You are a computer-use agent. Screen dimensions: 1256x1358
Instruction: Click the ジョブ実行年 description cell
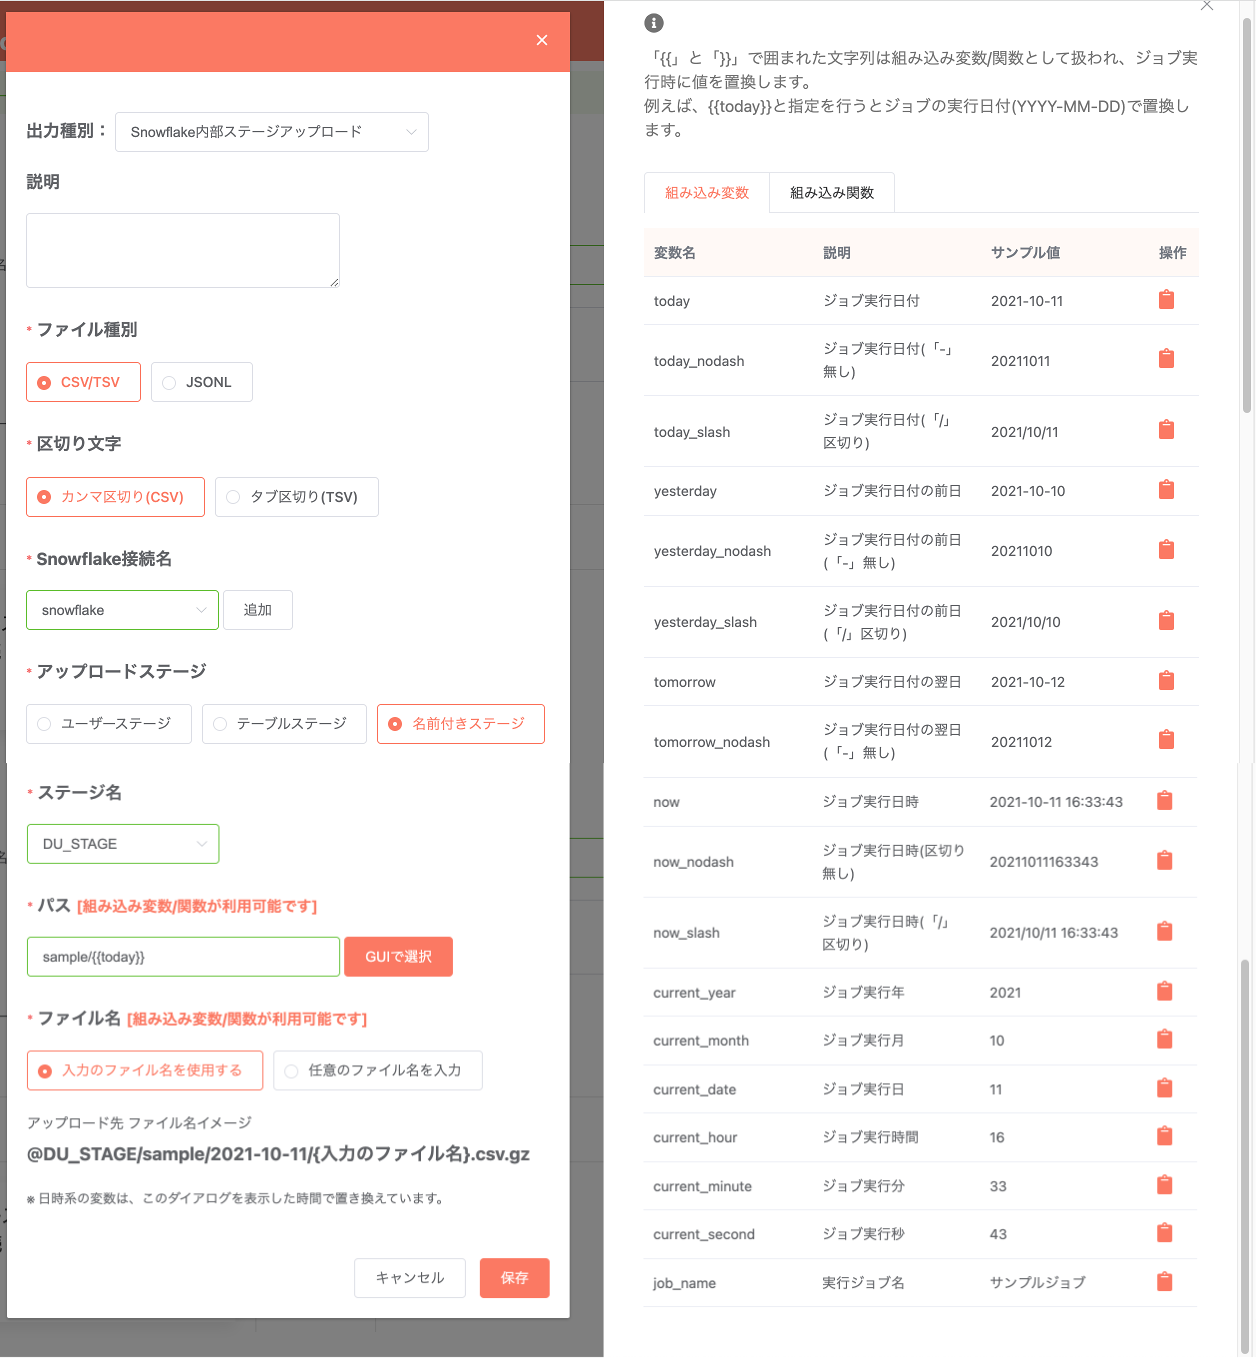863,993
